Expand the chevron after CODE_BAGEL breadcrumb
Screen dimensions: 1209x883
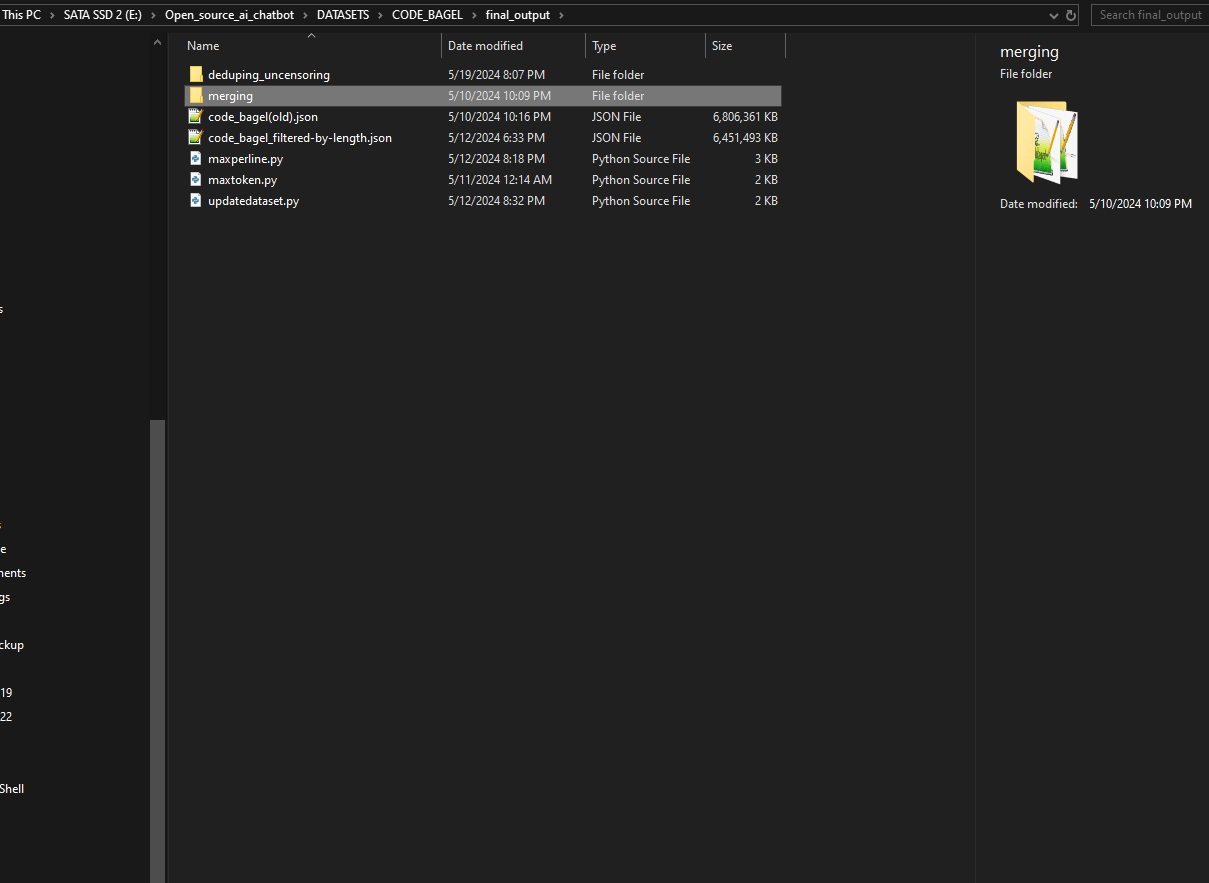click(473, 14)
